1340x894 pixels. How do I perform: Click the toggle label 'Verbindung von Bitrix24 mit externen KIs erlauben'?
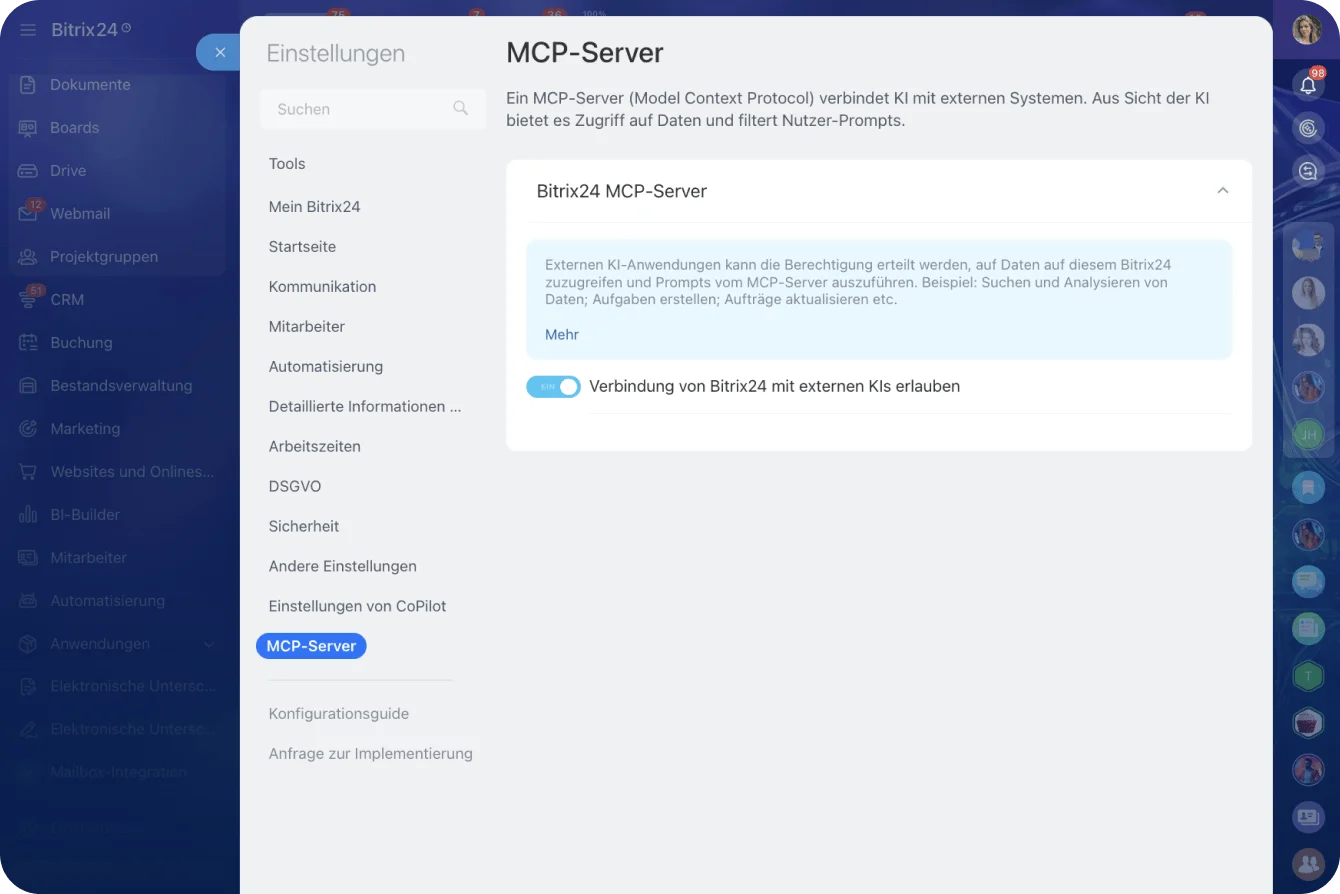(775, 387)
